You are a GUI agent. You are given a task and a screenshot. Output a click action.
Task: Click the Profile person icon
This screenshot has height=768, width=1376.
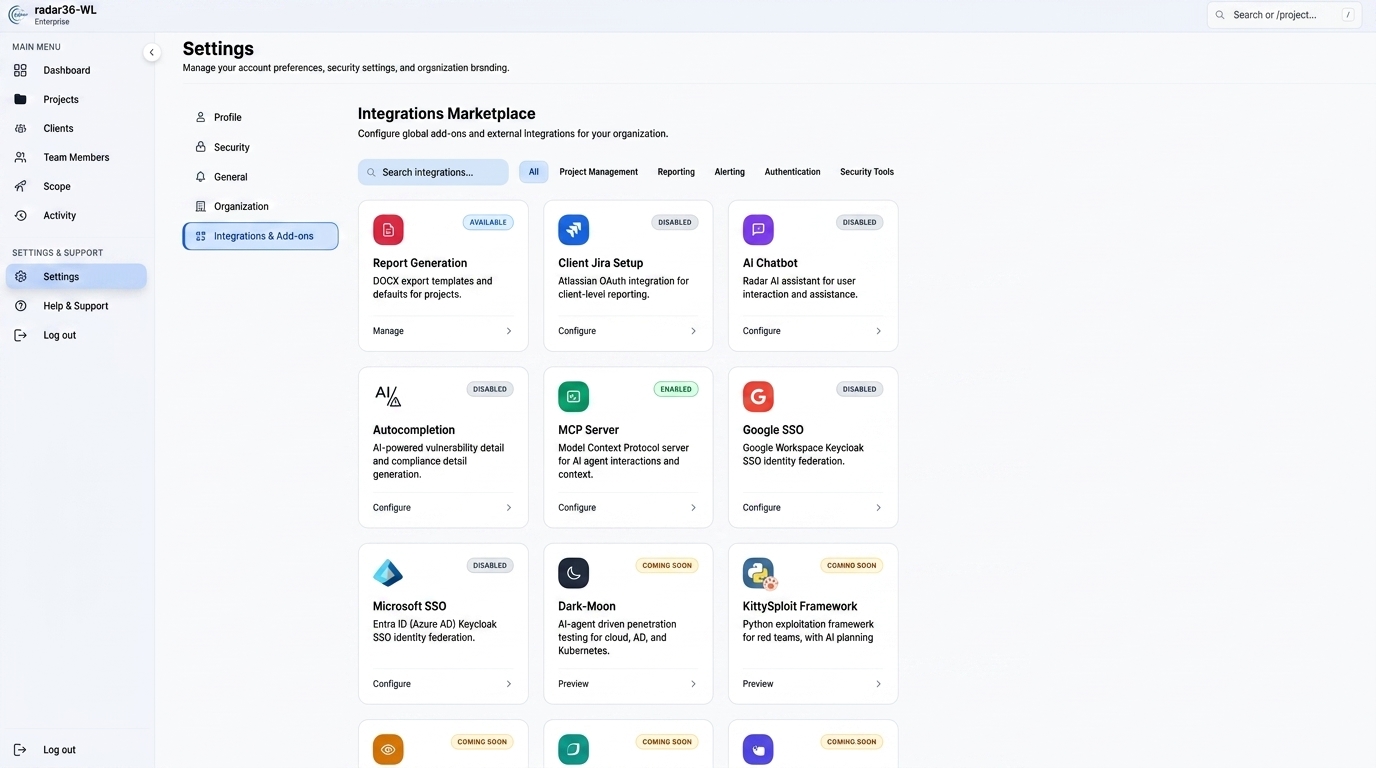(200, 117)
